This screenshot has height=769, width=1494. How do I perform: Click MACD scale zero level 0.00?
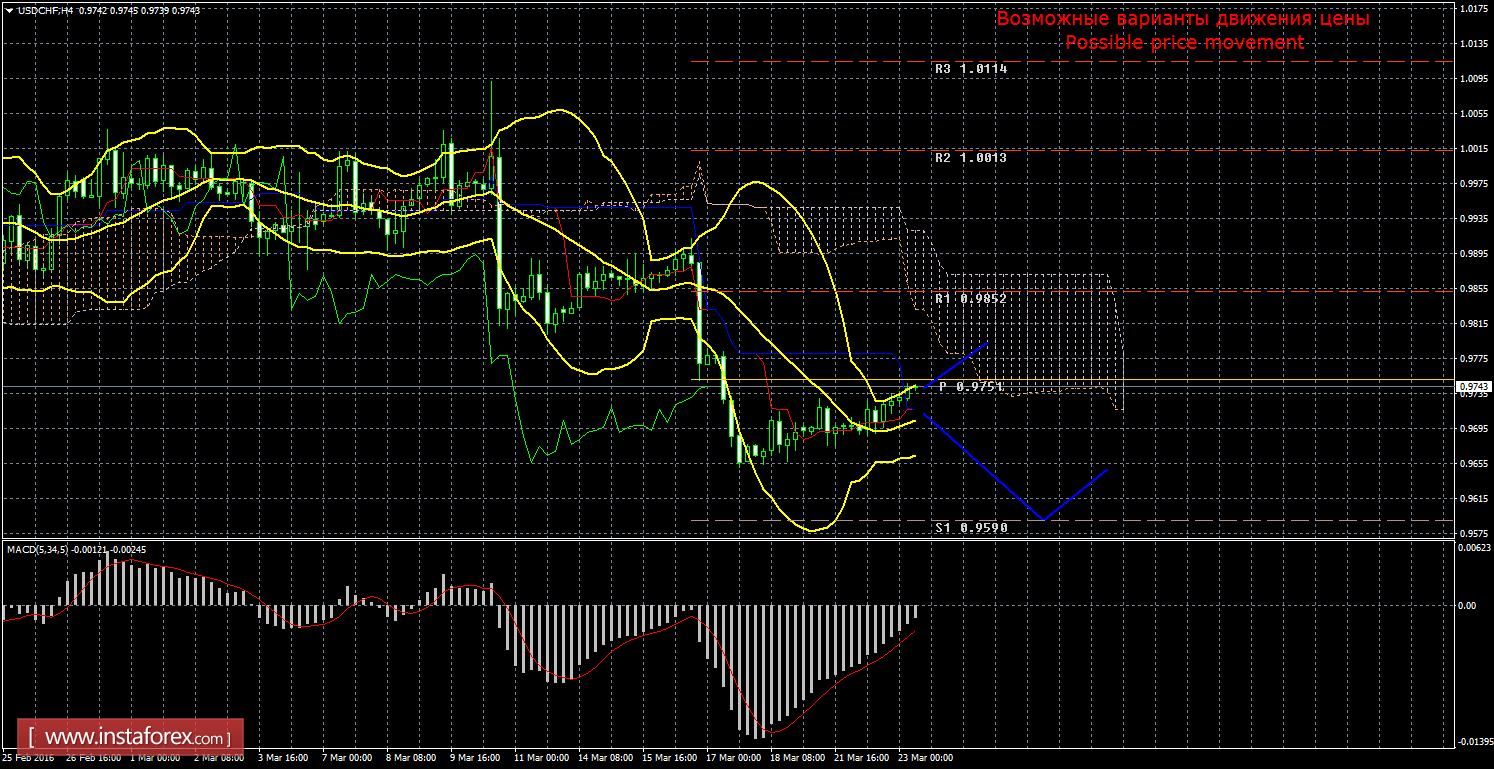1468,605
